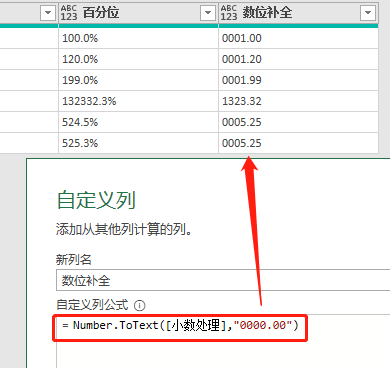Screen dimensions: 390x368
Task: Select cell 120.0%
Action: (138, 59)
